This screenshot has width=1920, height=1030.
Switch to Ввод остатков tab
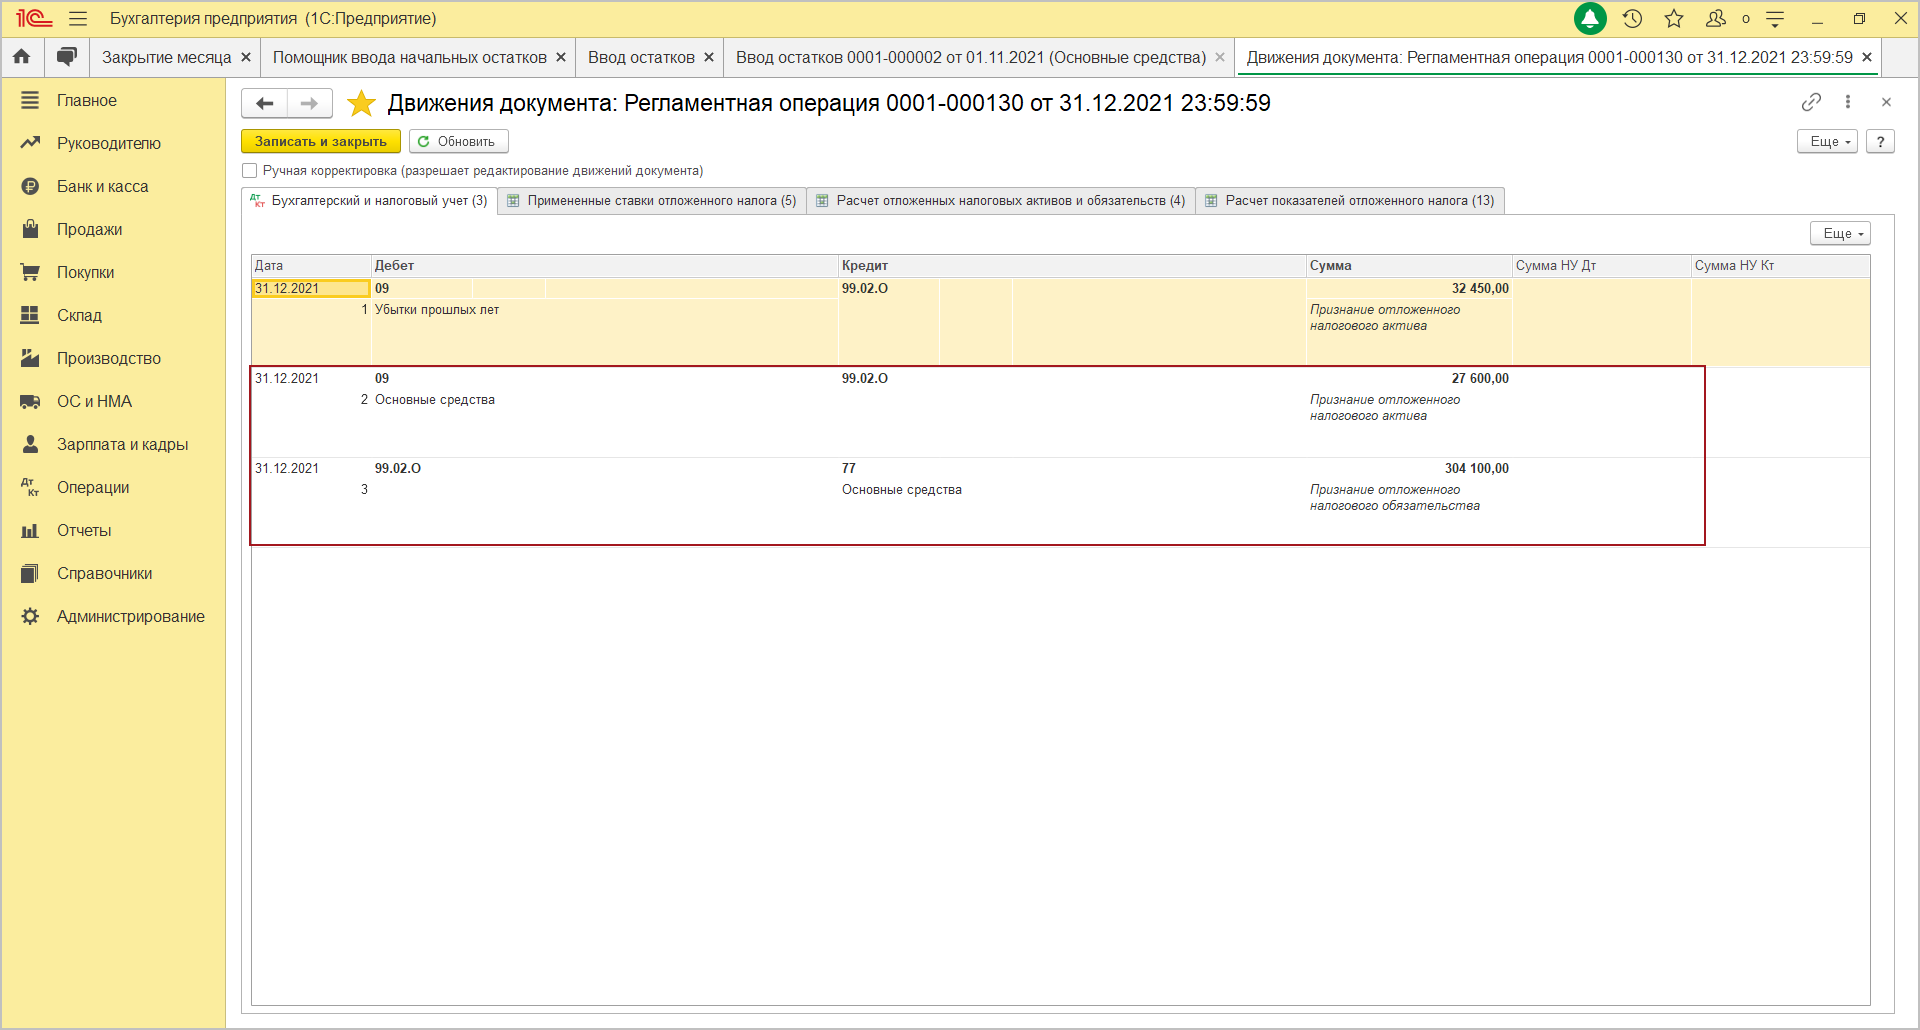tap(641, 58)
